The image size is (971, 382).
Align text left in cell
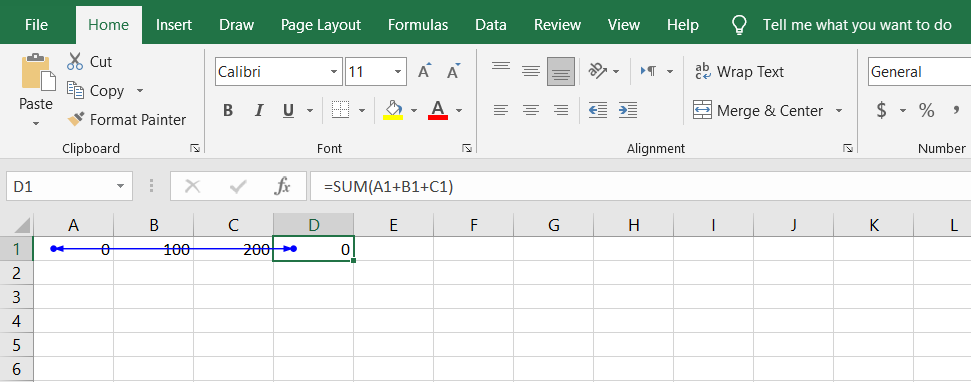501,110
